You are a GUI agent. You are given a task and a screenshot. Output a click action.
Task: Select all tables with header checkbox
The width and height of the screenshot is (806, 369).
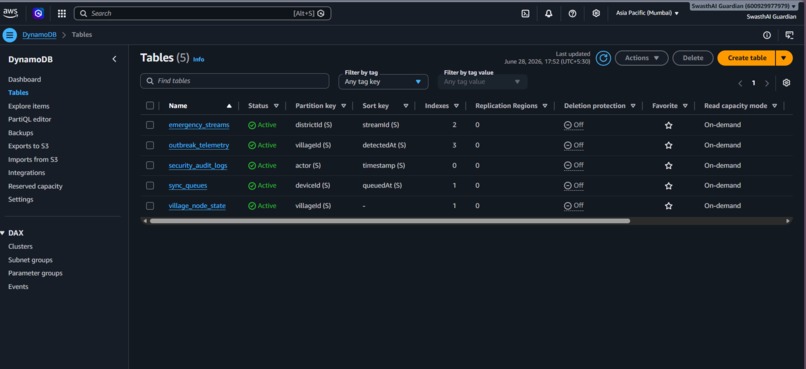[x=150, y=105]
